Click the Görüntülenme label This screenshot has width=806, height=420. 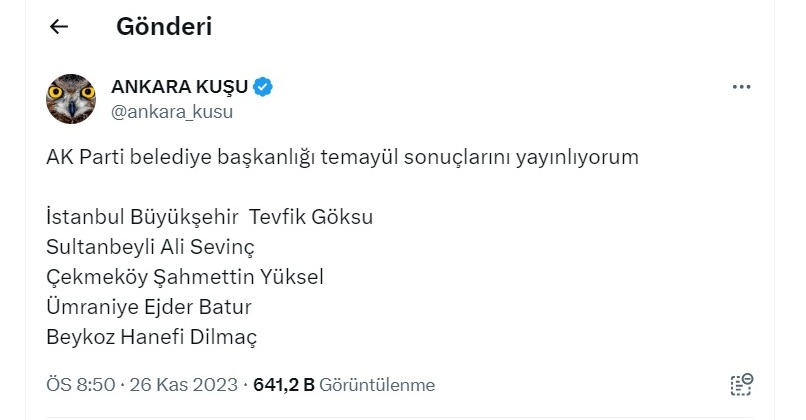377,385
